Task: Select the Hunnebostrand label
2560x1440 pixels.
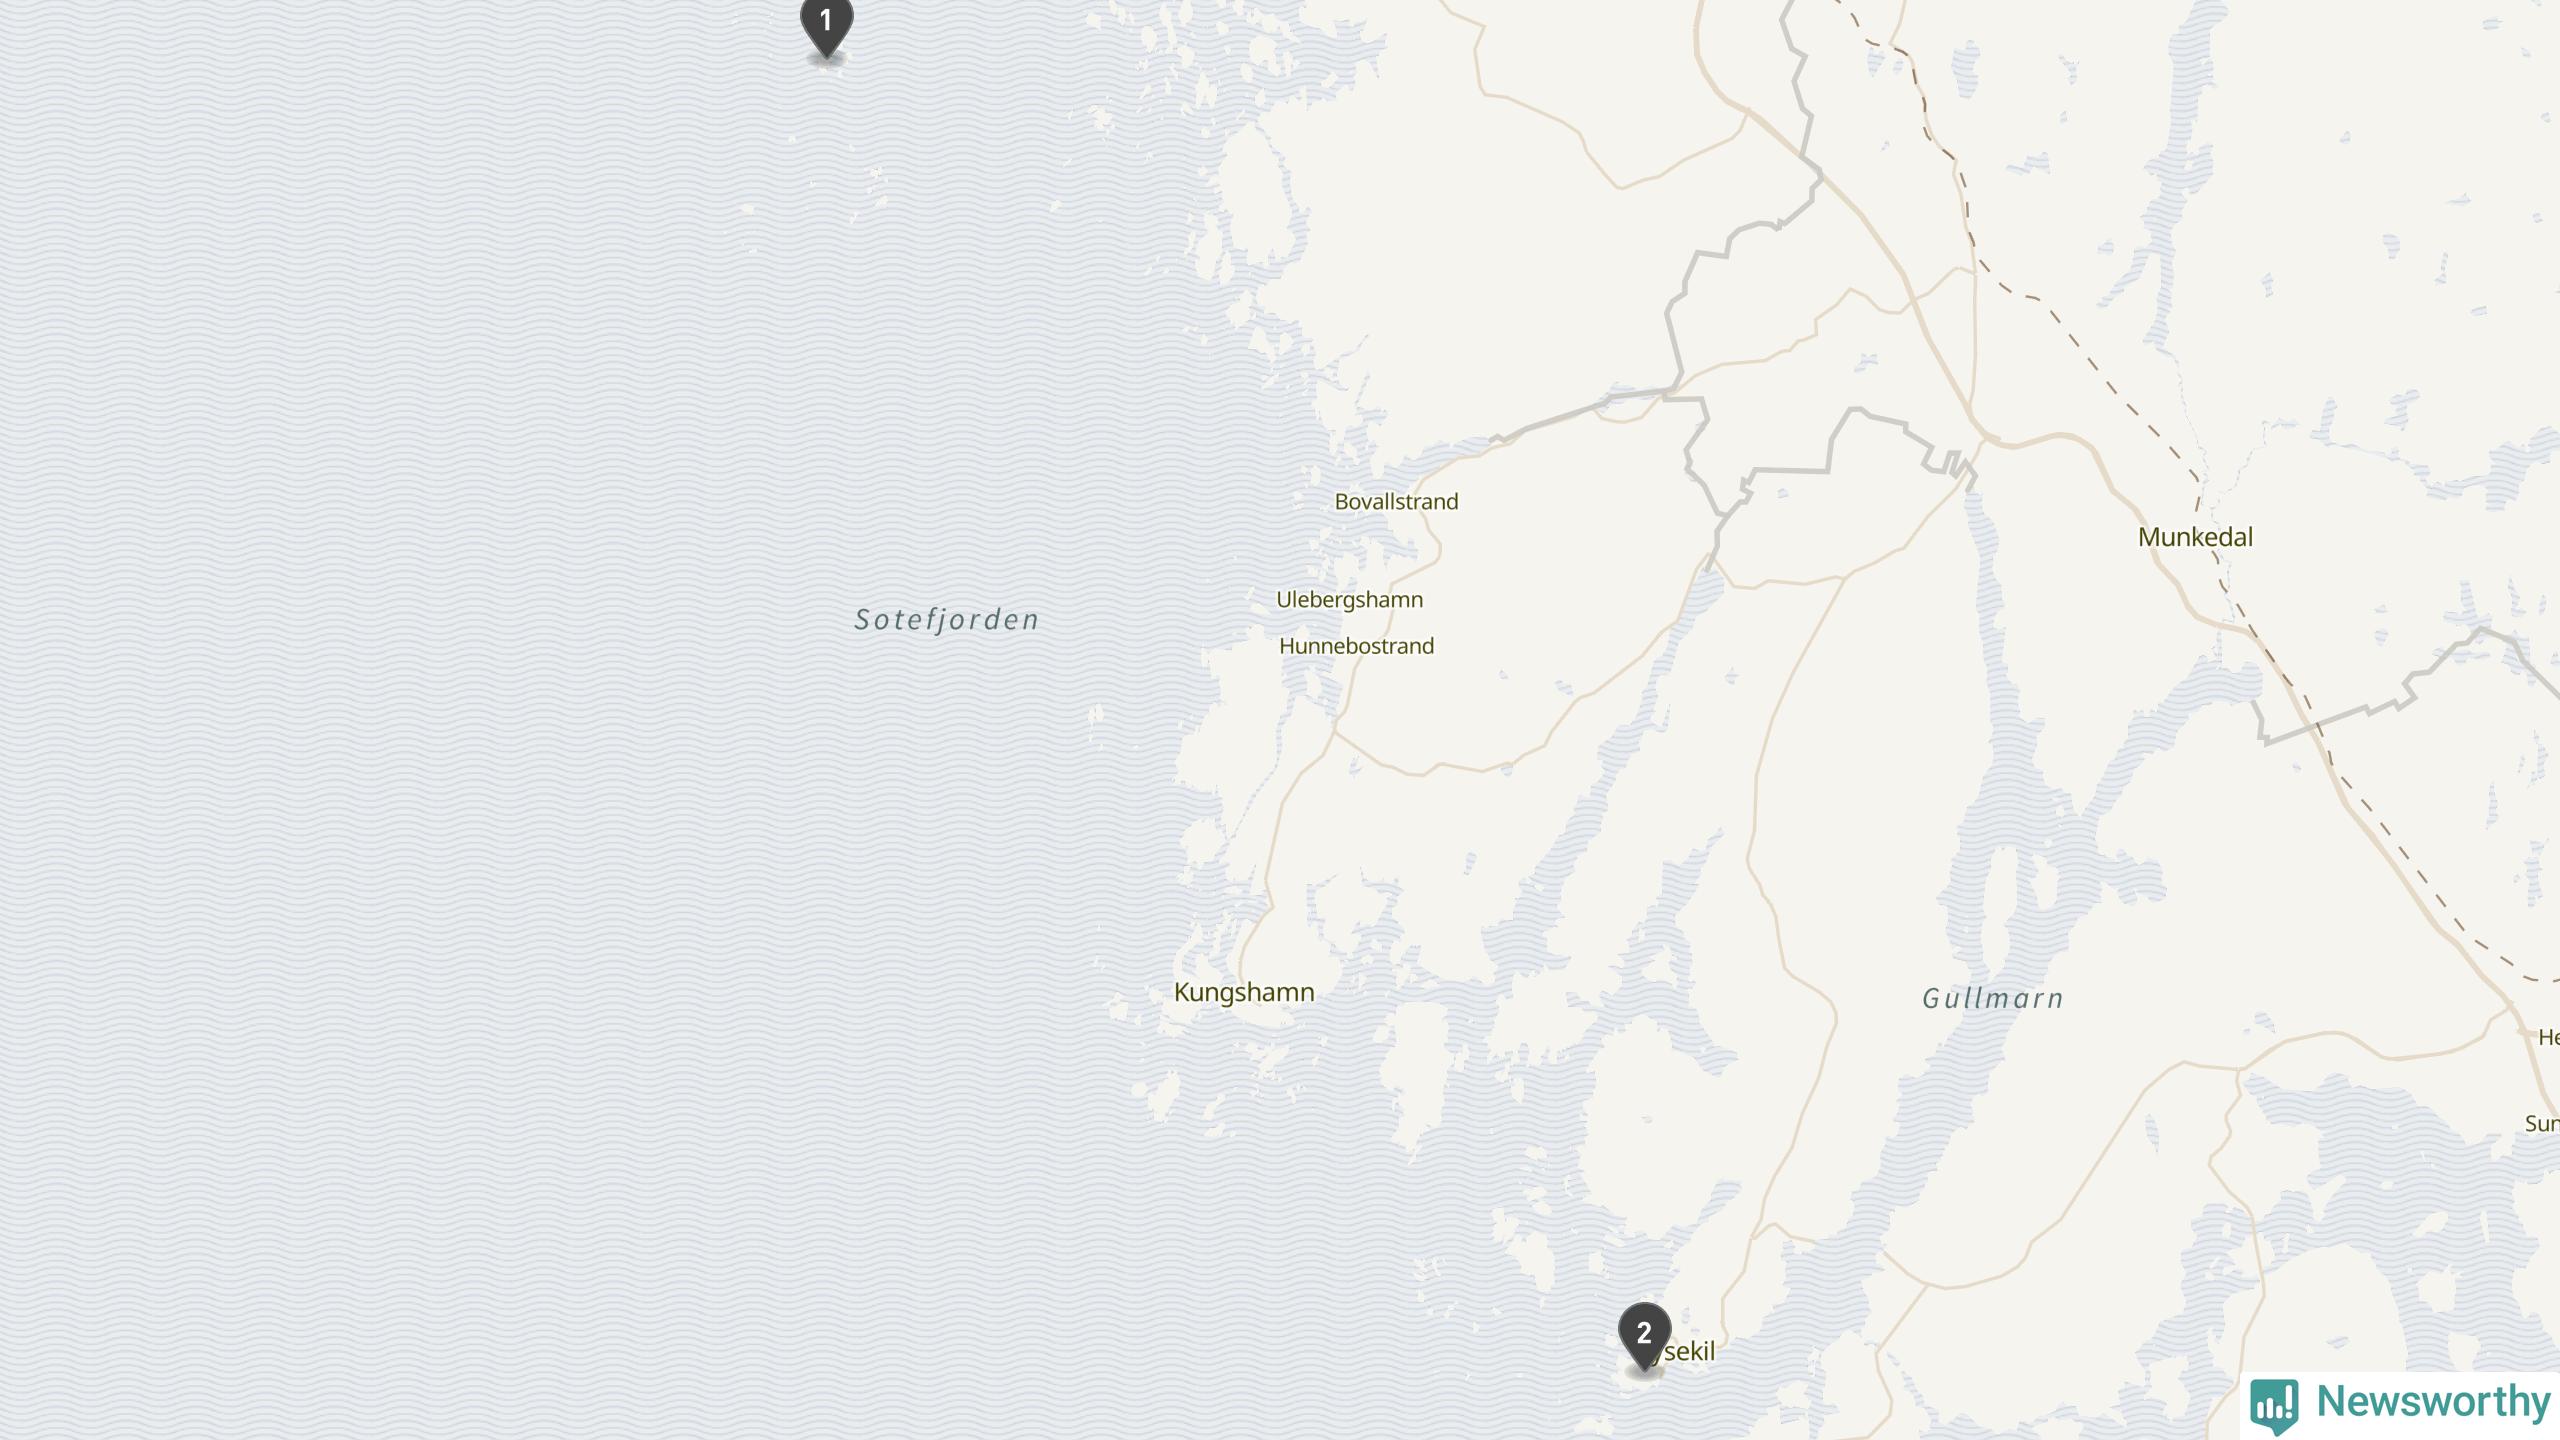Action: tap(1356, 646)
